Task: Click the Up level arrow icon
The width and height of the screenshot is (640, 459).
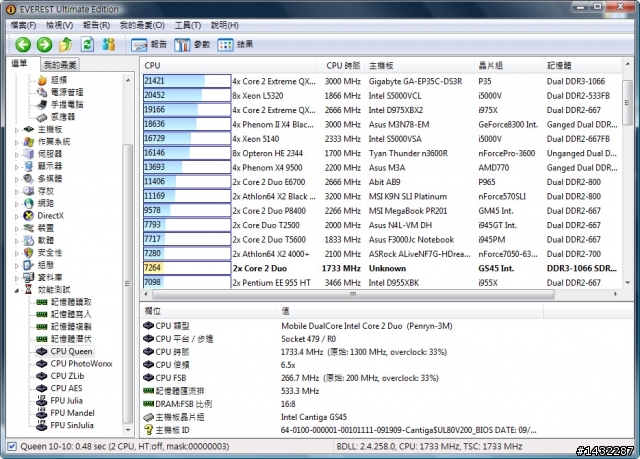Action: pos(66,44)
